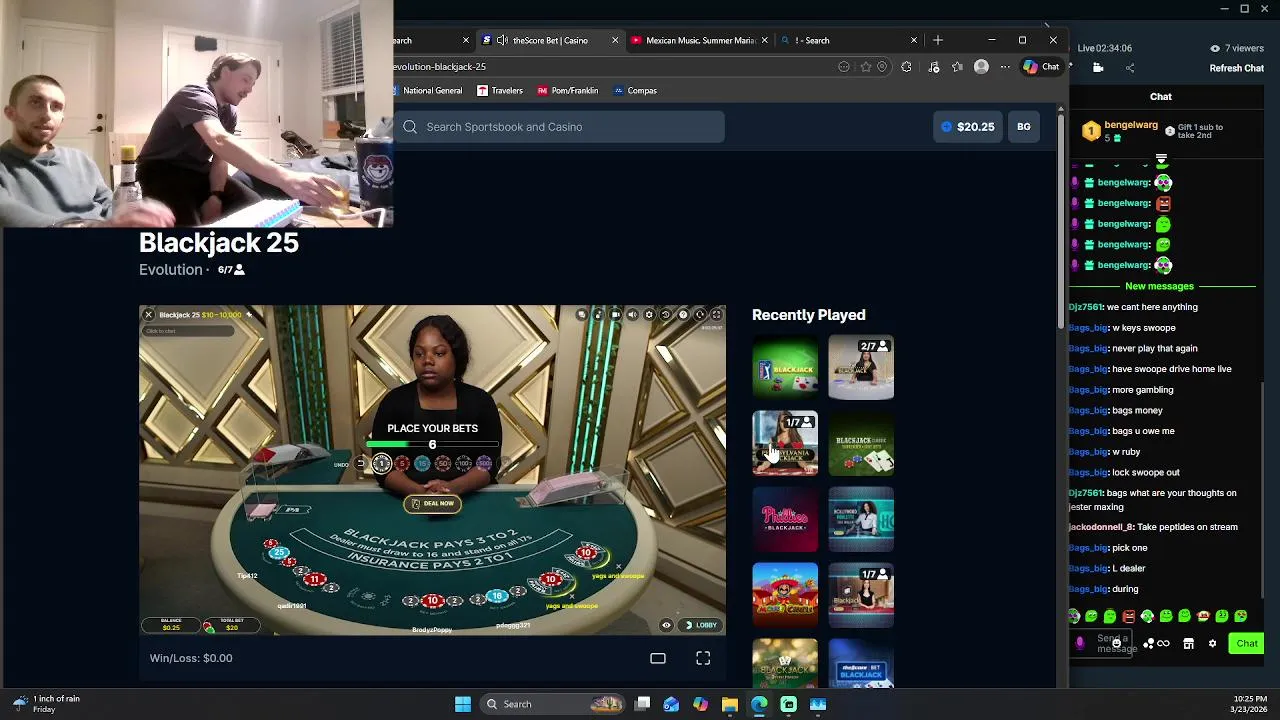Toggle the eye icon beside Lobby
Screen dimensions: 1280x720
click(666, 625)
